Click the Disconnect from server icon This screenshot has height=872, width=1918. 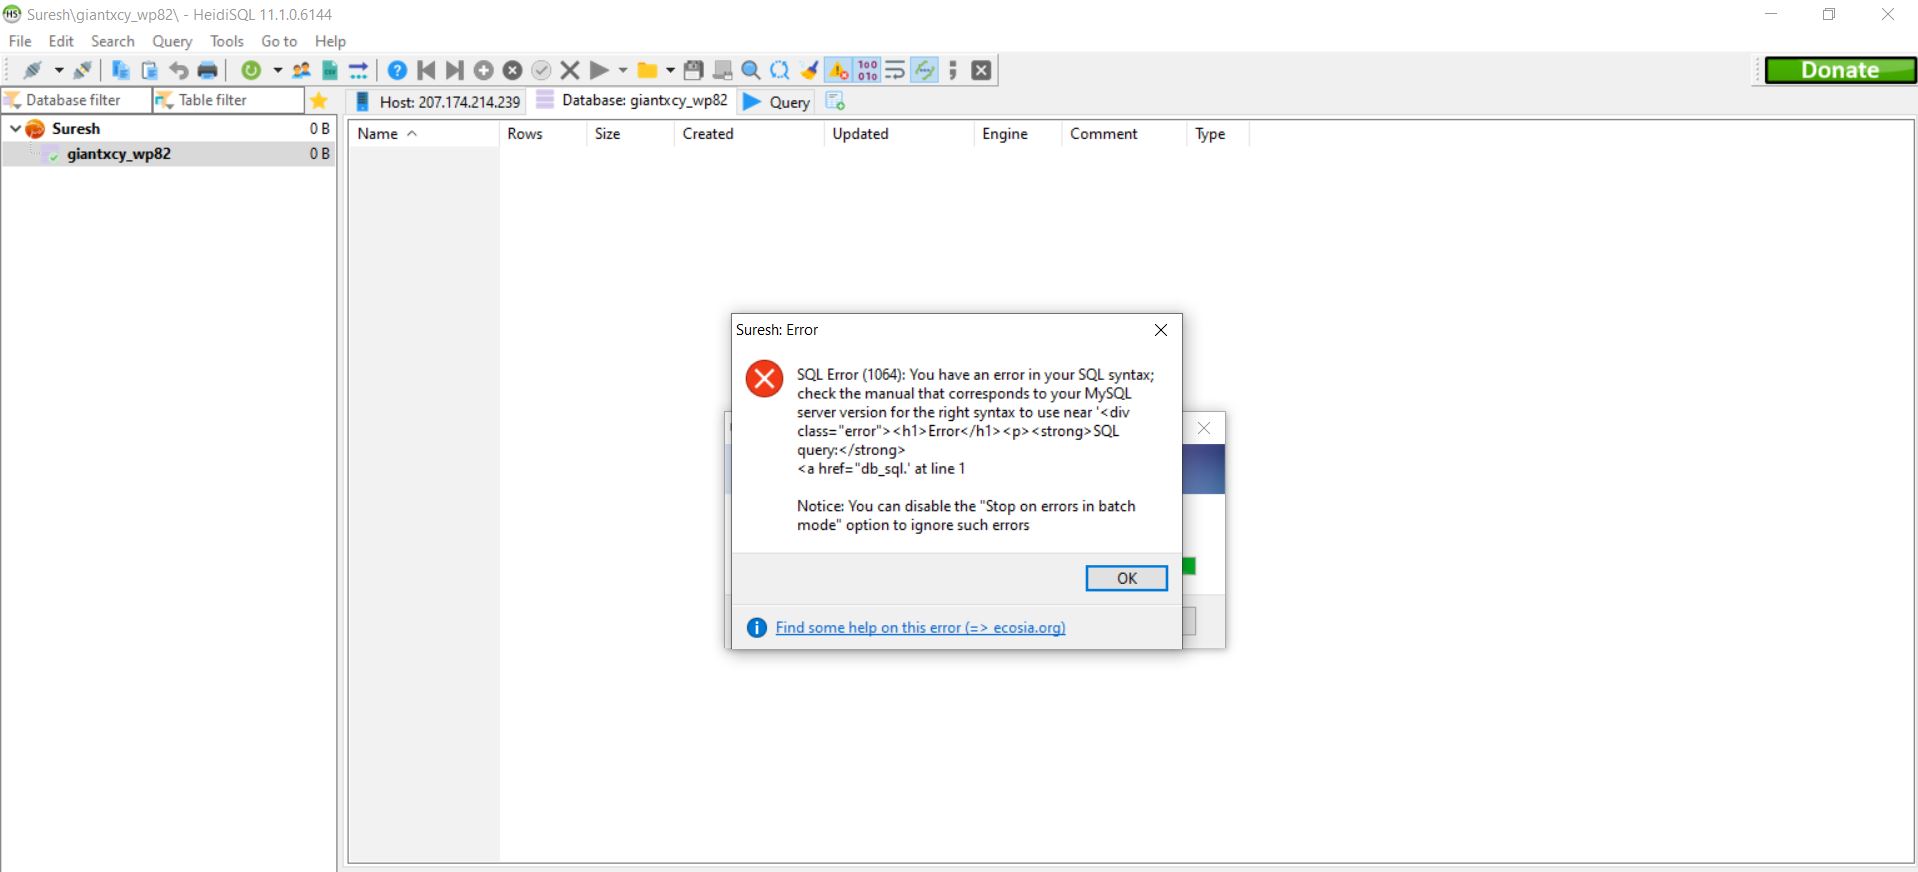[x=82, y=70]
